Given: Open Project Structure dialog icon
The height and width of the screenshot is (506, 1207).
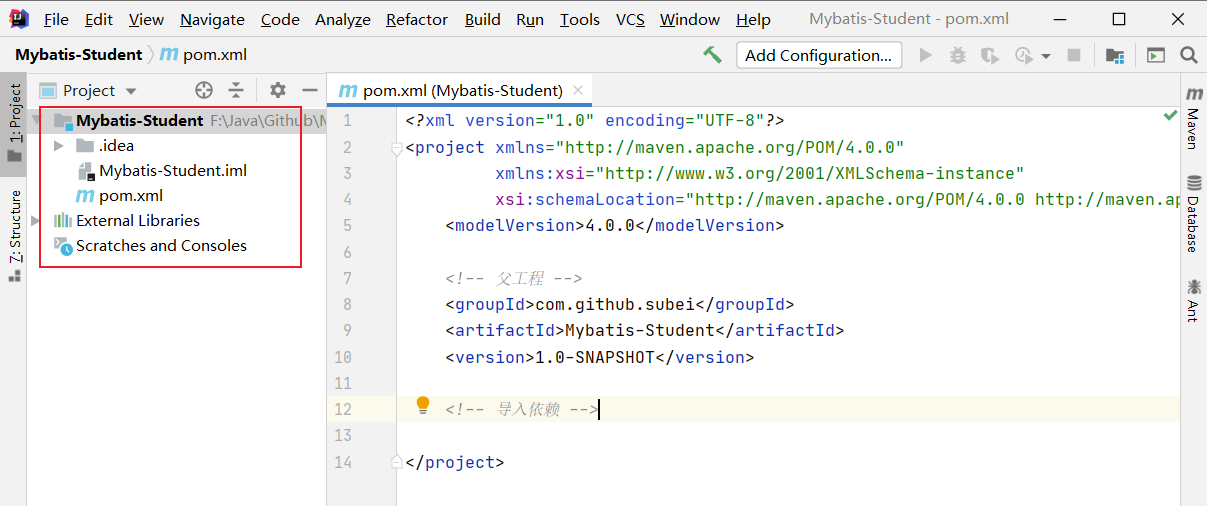Looking at the screenshot, I should point(1114,55).
